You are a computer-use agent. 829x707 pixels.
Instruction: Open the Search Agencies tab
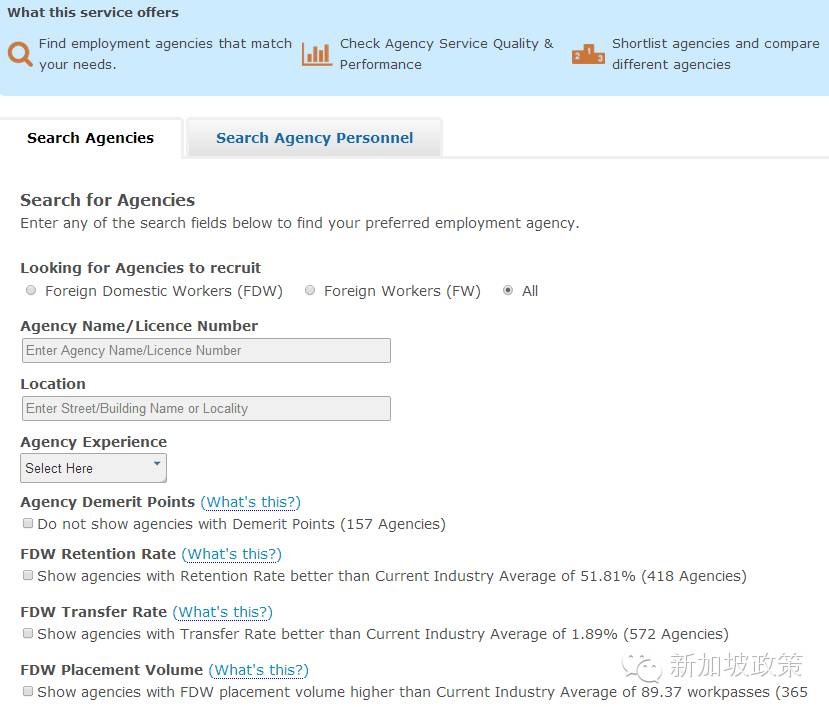click(x=90, y=138)
